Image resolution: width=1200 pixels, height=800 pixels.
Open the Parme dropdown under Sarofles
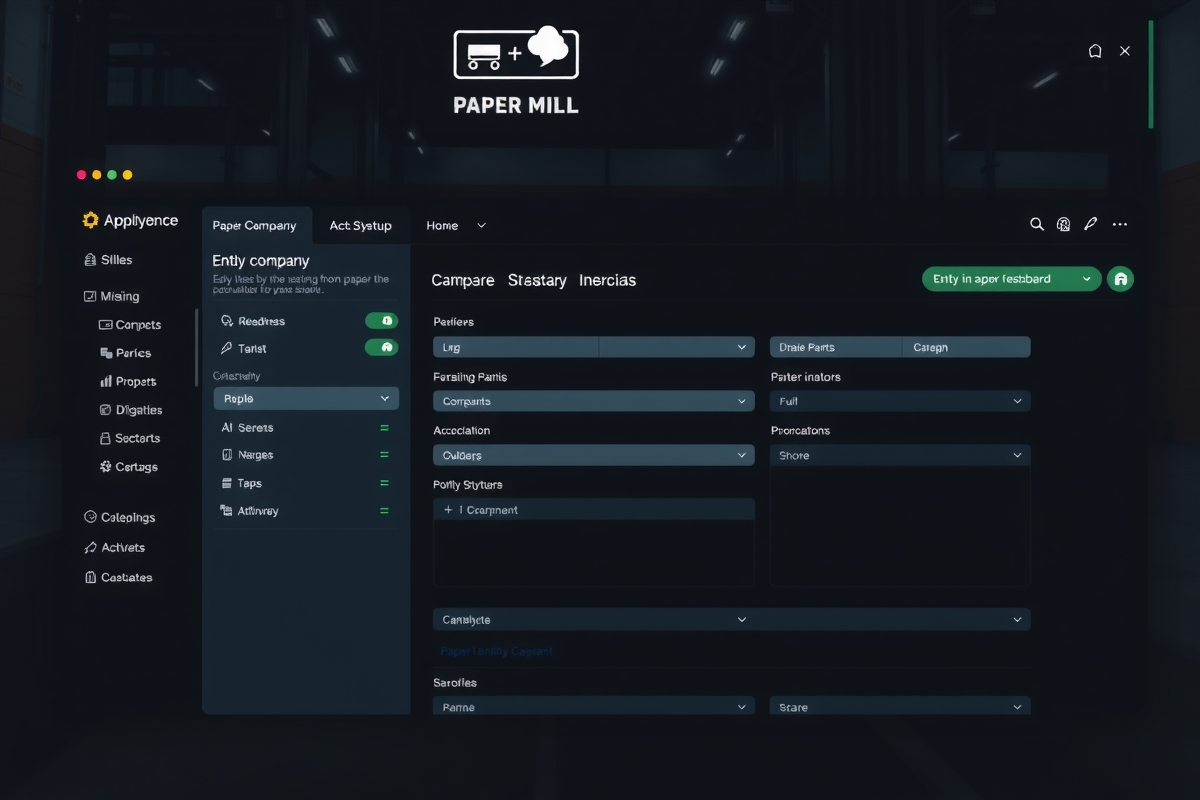(594, 707)
